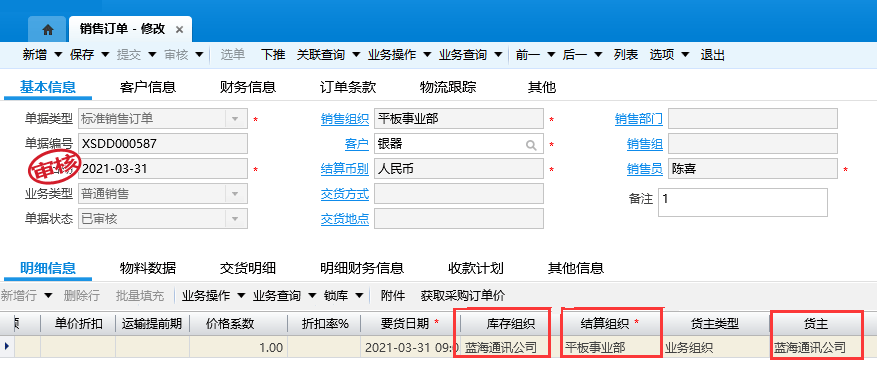Open the 业务类型 dropdown
877x384 pixels.
coord(235,195)
